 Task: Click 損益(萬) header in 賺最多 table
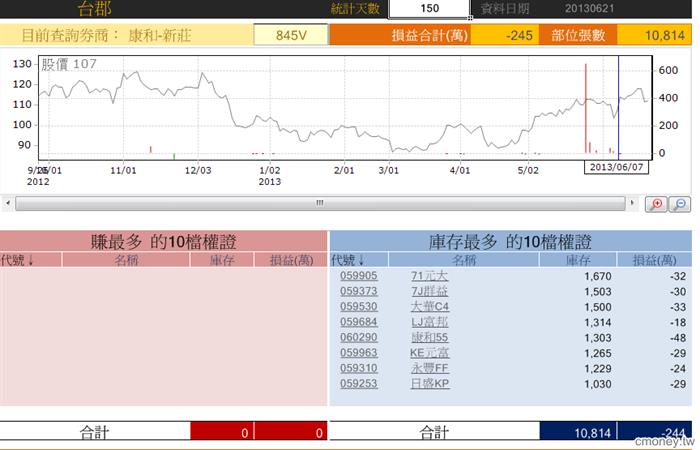(292, 260)
